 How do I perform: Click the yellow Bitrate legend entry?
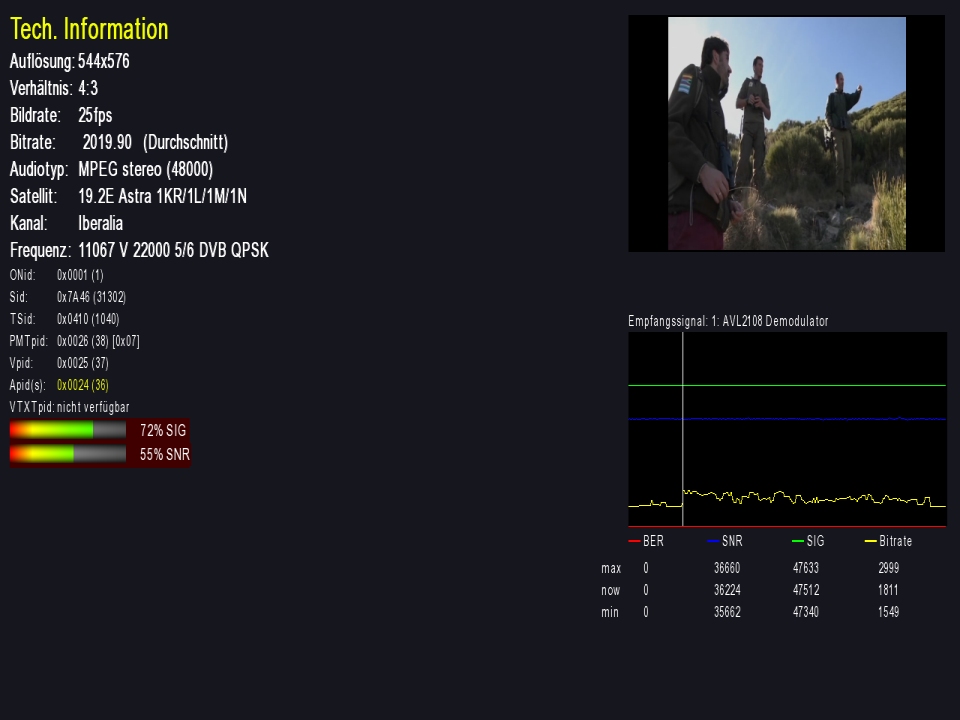click(x=888, y=541)
